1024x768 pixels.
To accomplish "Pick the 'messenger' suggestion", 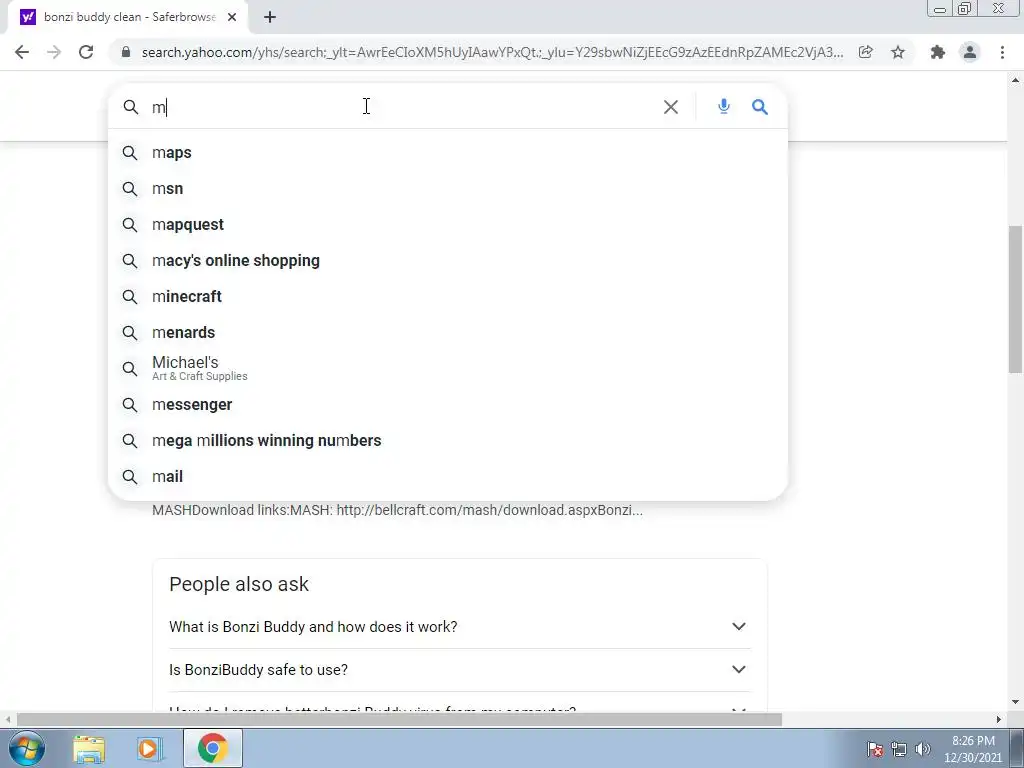I will point(448,405).
